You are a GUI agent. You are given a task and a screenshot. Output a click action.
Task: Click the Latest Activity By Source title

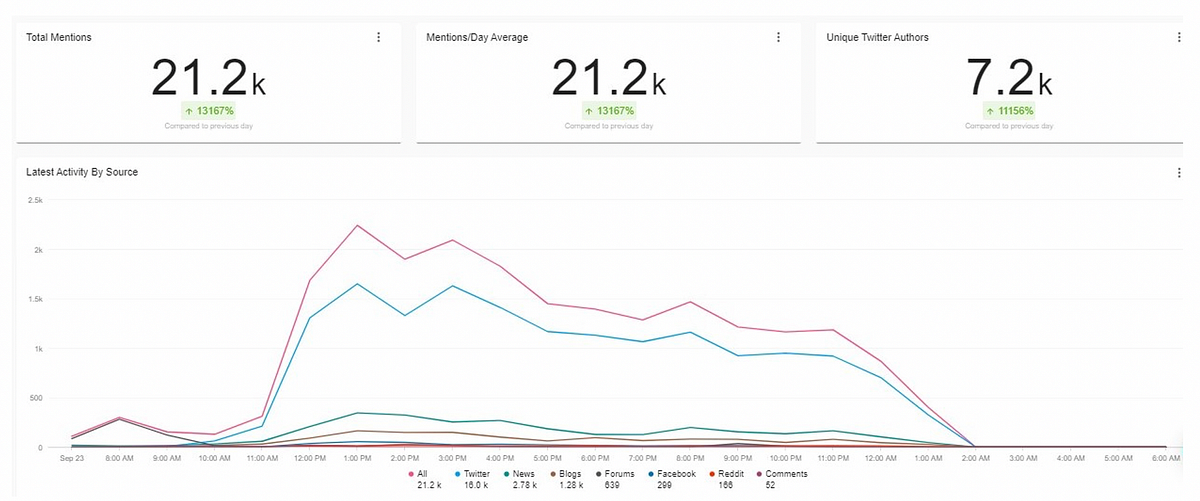(x=82, y=172)
